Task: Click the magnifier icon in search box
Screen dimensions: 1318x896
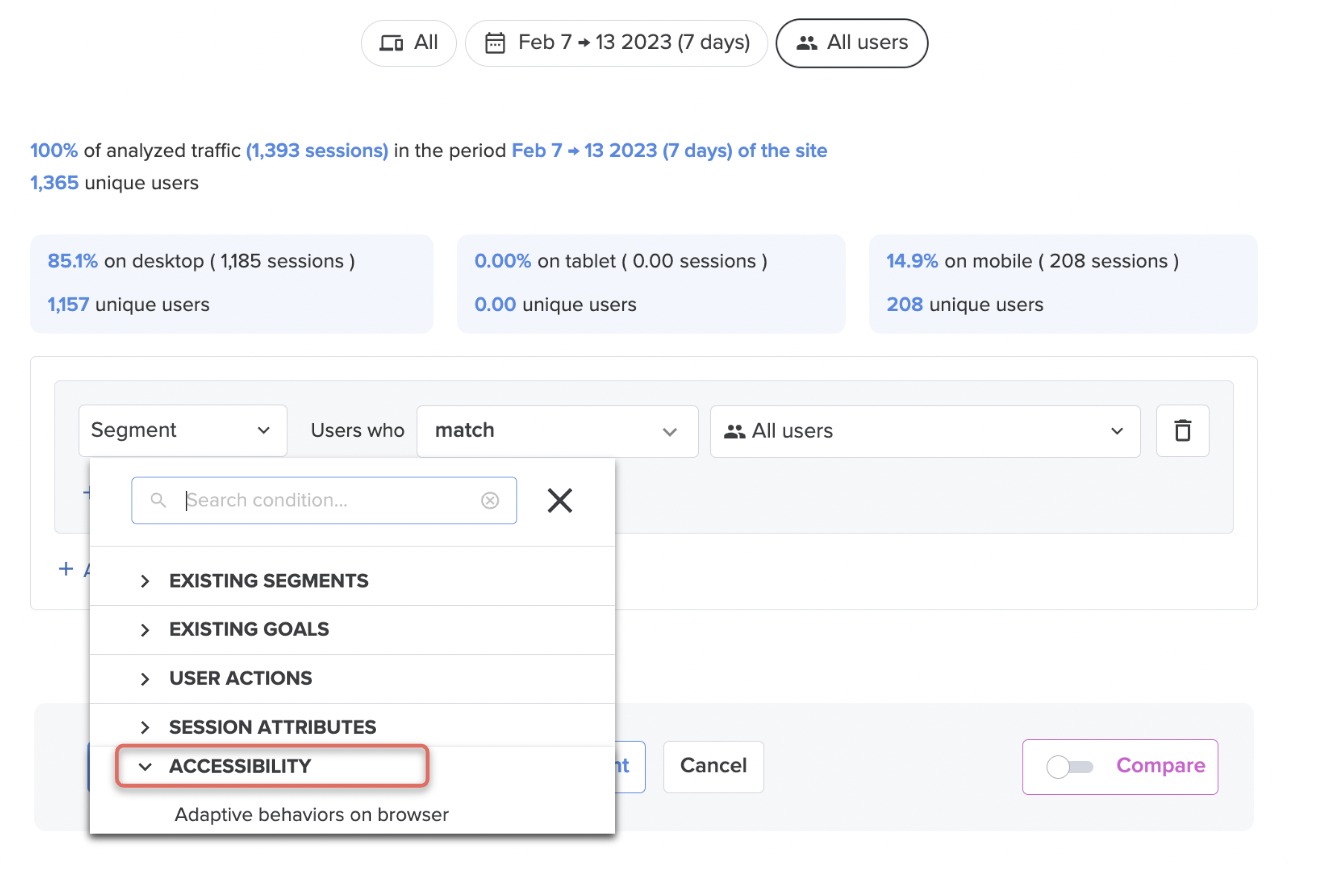Action: [158, 500]
